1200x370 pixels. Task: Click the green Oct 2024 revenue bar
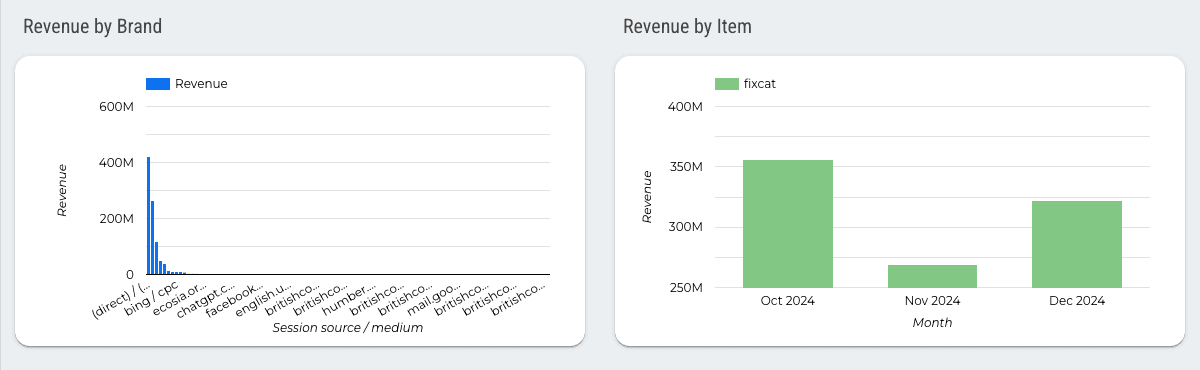point(788,224)
